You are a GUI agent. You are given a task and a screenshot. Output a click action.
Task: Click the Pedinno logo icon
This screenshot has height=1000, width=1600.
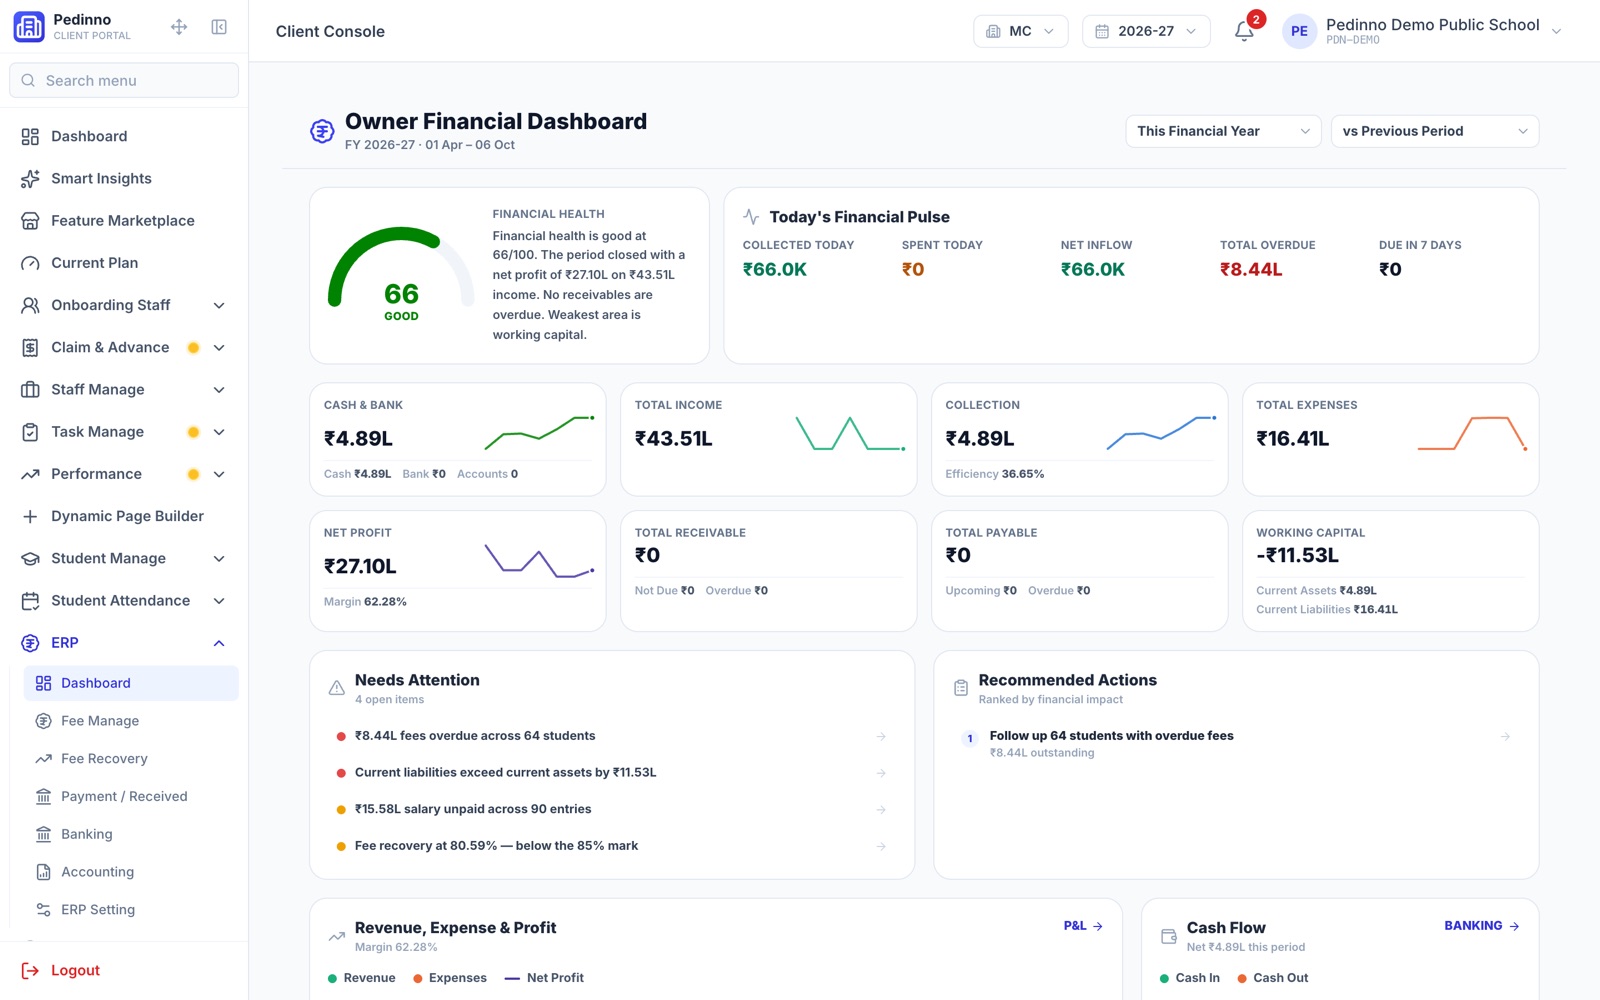(29, 27)
